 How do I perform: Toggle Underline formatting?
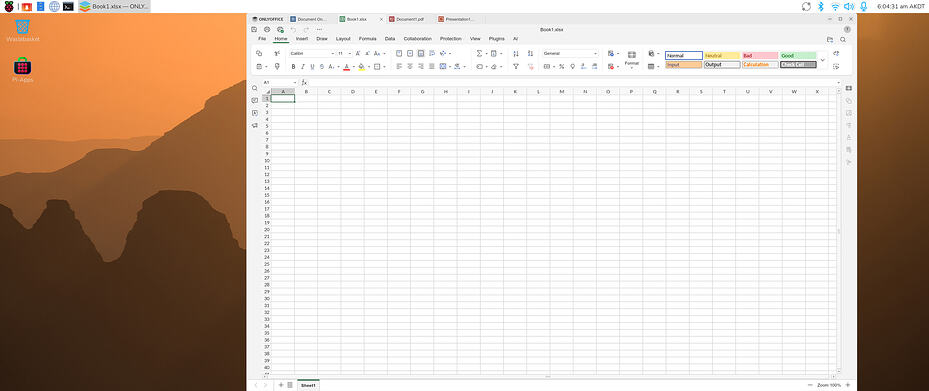pyautogui.click(x=312, y=66)
